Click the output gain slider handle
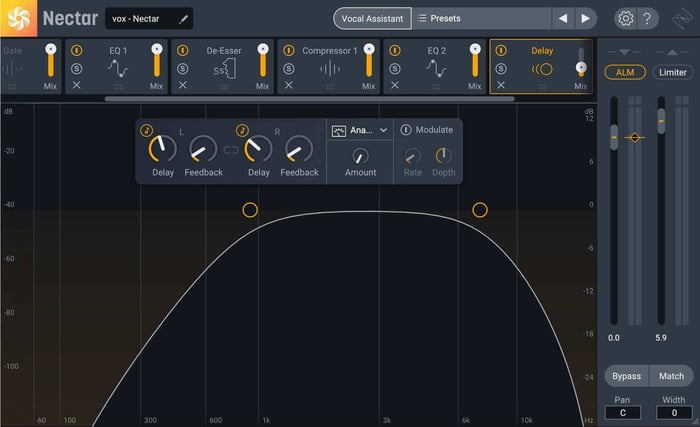Screen dimensions: 700x427 click(x=661, y=121)
